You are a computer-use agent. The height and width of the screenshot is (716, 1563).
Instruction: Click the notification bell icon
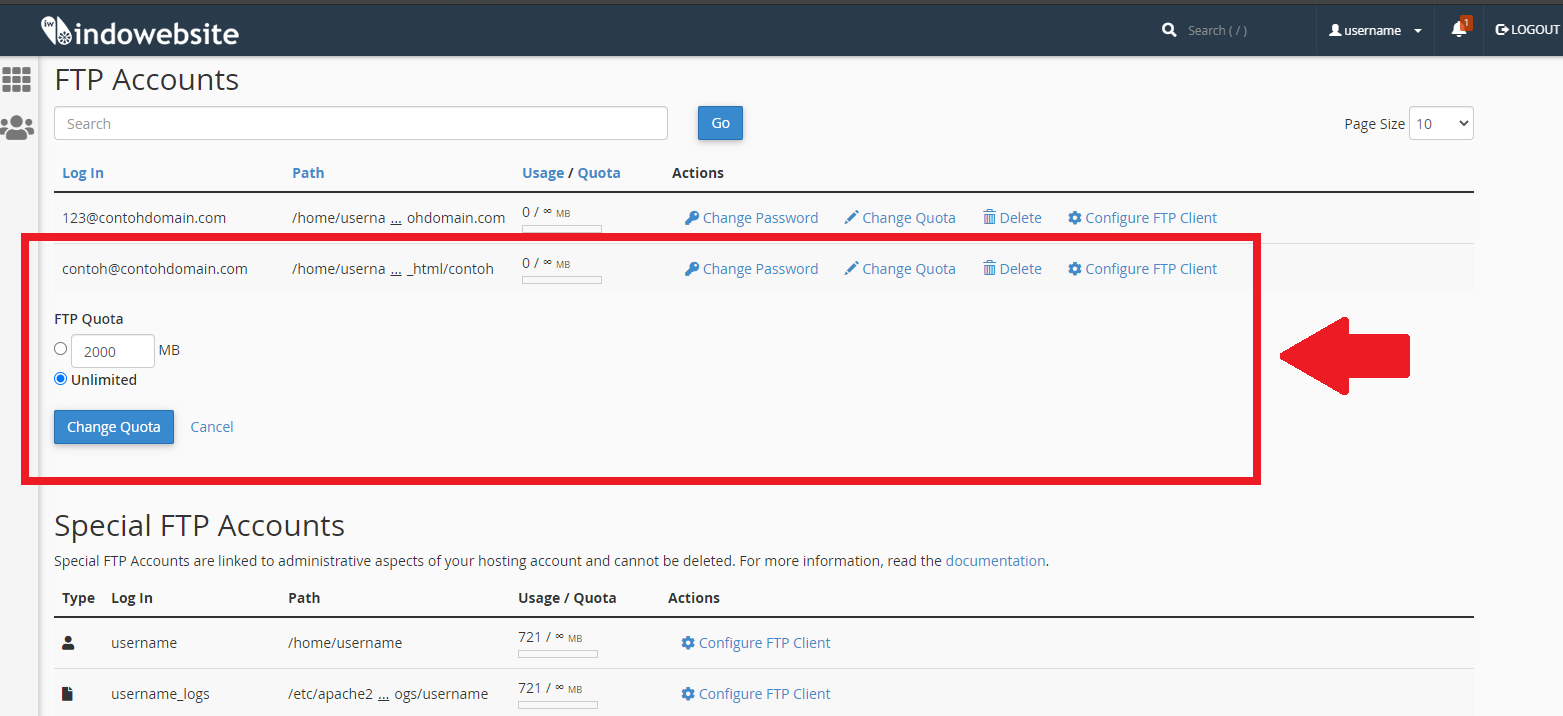point(1459,30)
